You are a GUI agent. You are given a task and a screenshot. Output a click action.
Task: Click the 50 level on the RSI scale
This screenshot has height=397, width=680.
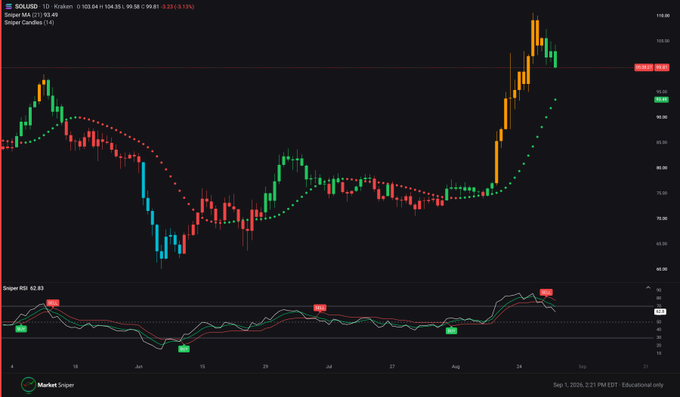[x=659, y=322]
